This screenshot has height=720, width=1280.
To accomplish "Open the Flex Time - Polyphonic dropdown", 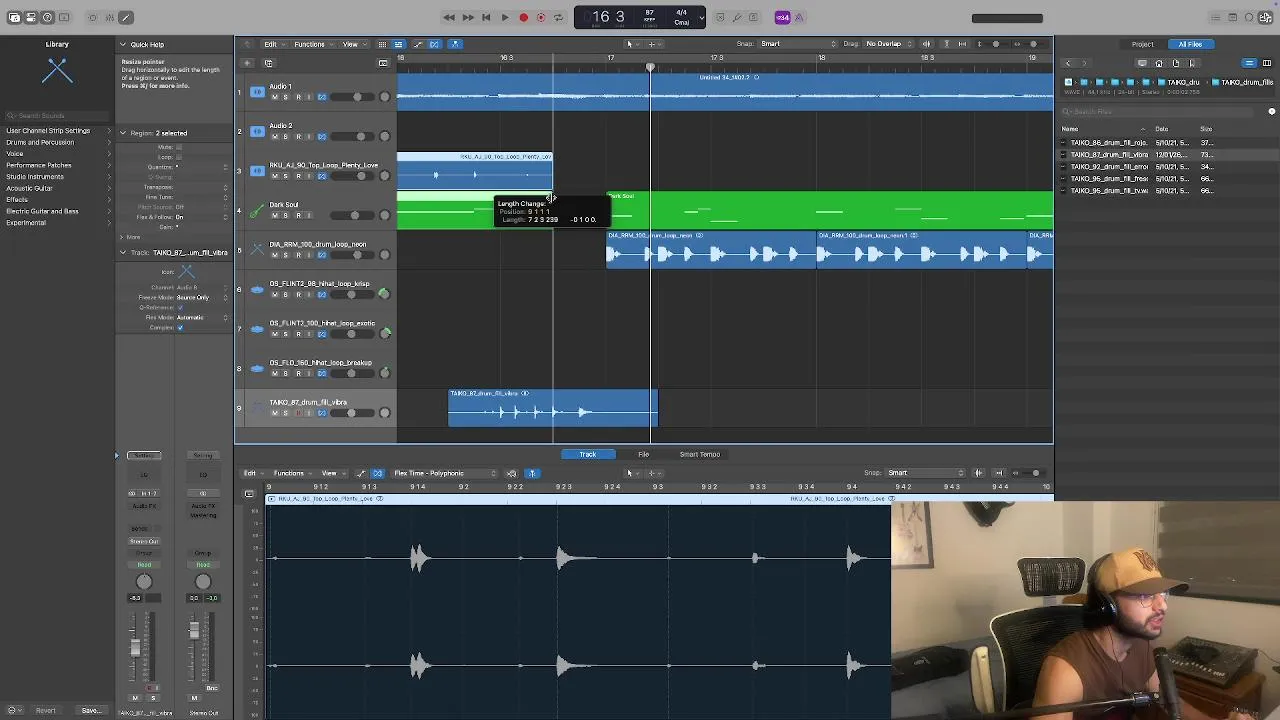I will click(x=444, y=473).
